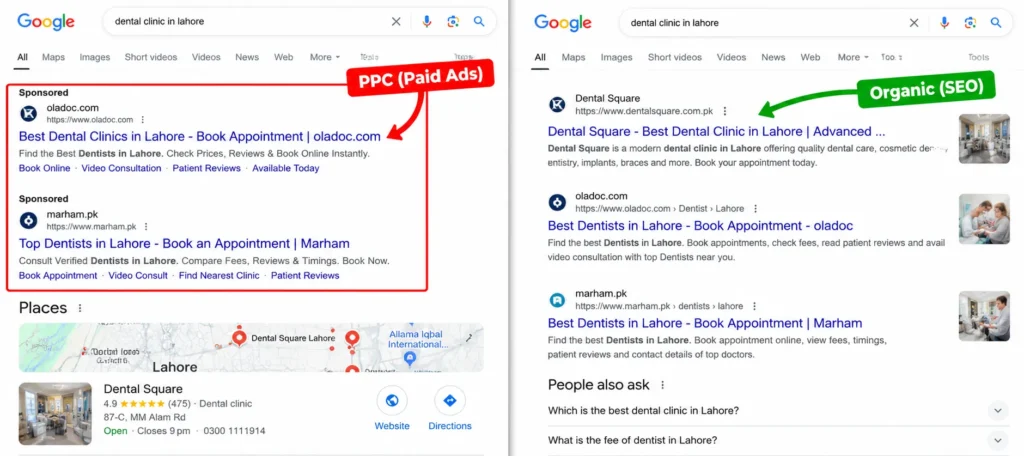The height and width of the screenshot is (456, 1024).
Task: Open Dental Square organic result thumbnail
Action: pos(984,138)
